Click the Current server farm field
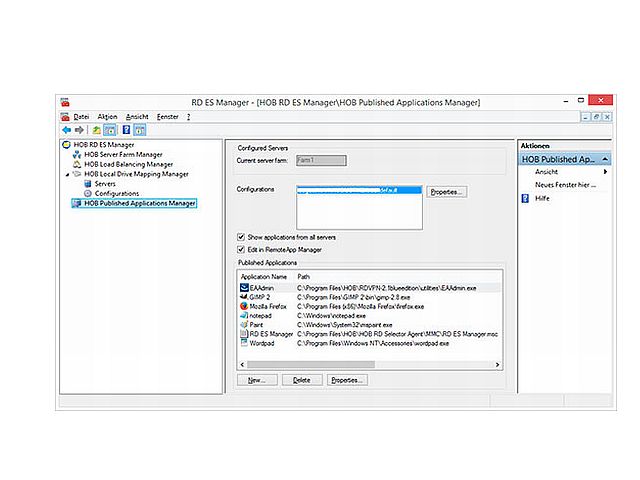The image size is (640, 480). click(x=321, y=160)
